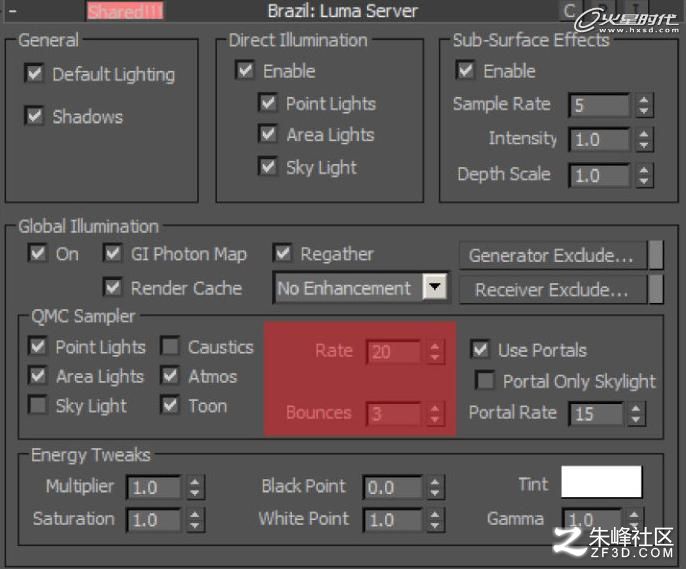This screenshot has height=569, width=686.
Task: Click the QMC Rate value field
Action: pyautogui.click(x=394, y=352)
